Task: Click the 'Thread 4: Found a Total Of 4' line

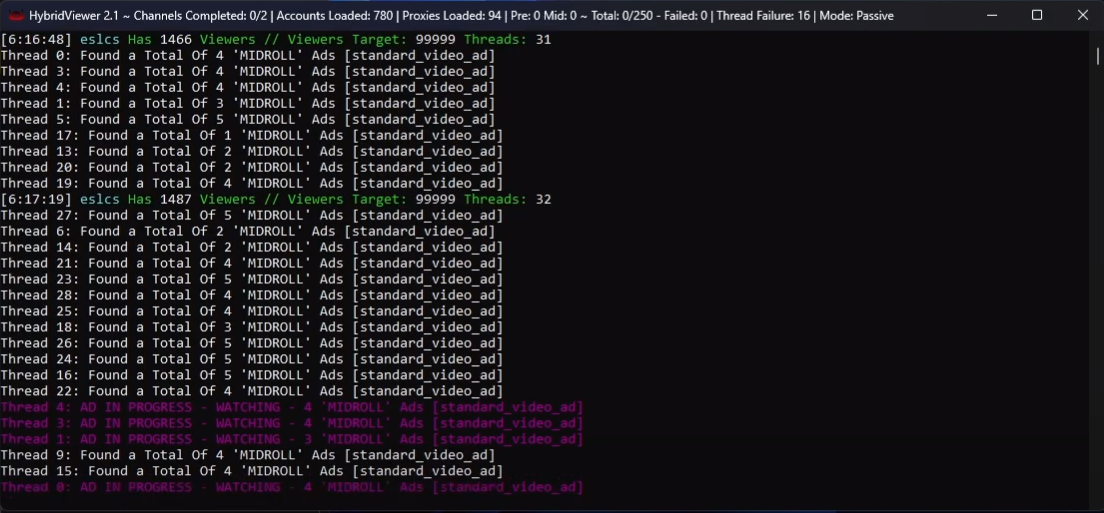Action: pyautogui.click(x=248, y=88)
